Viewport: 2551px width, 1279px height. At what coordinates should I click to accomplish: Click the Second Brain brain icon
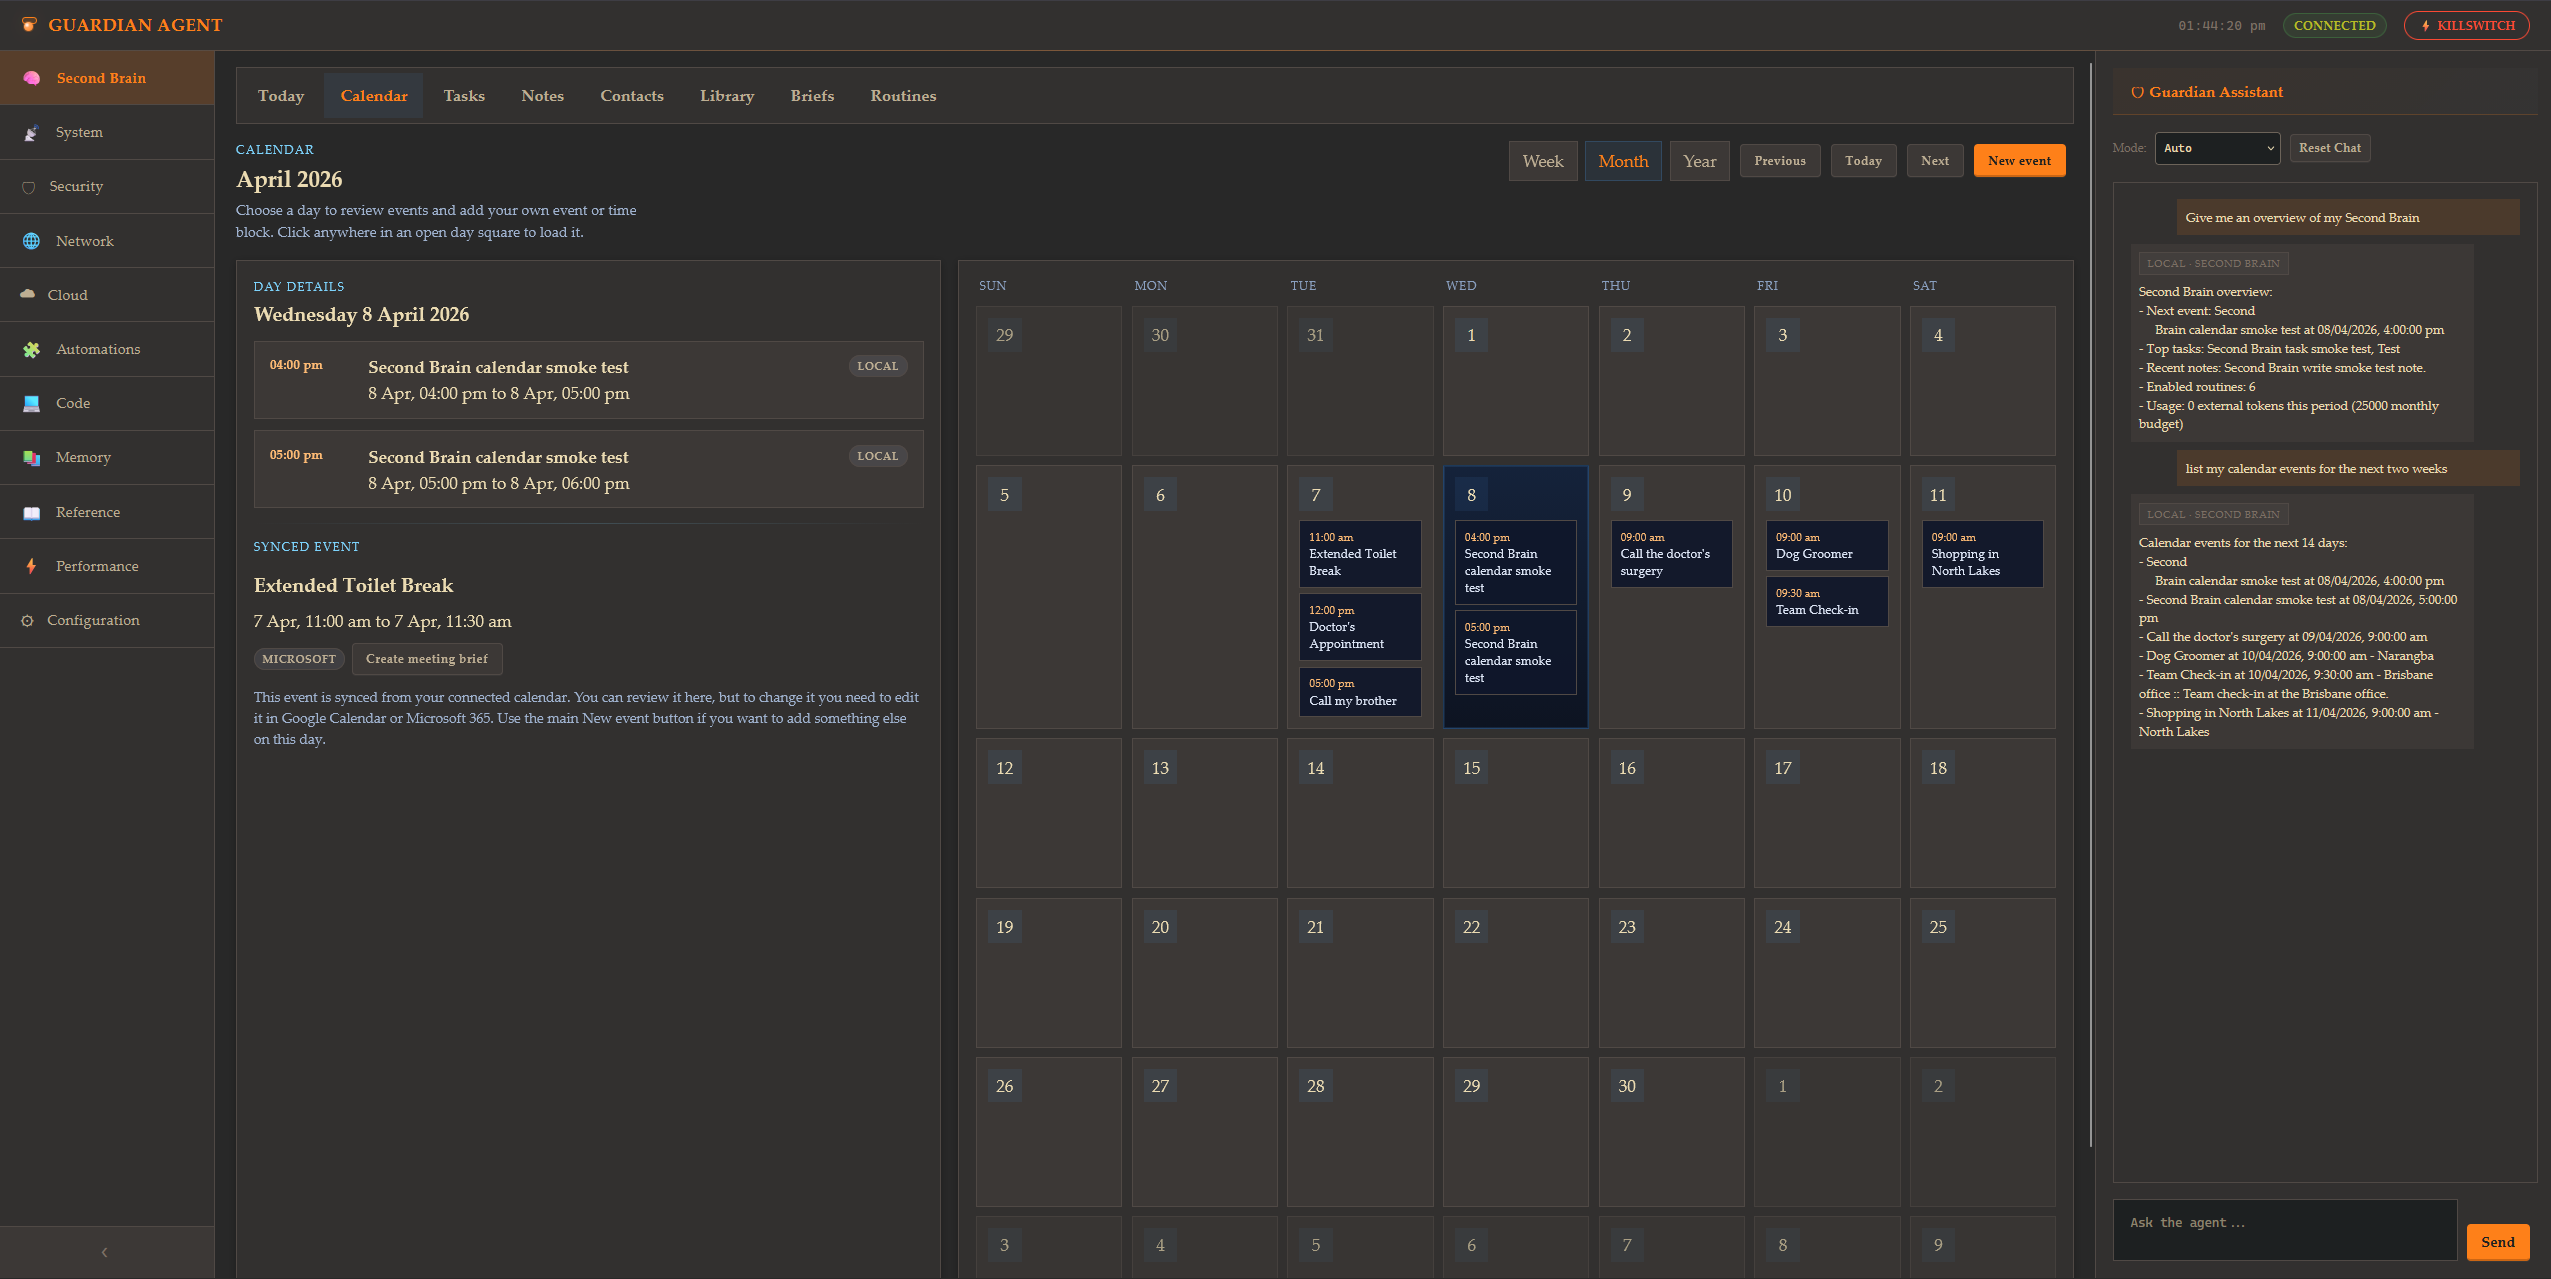click(32, 78)
